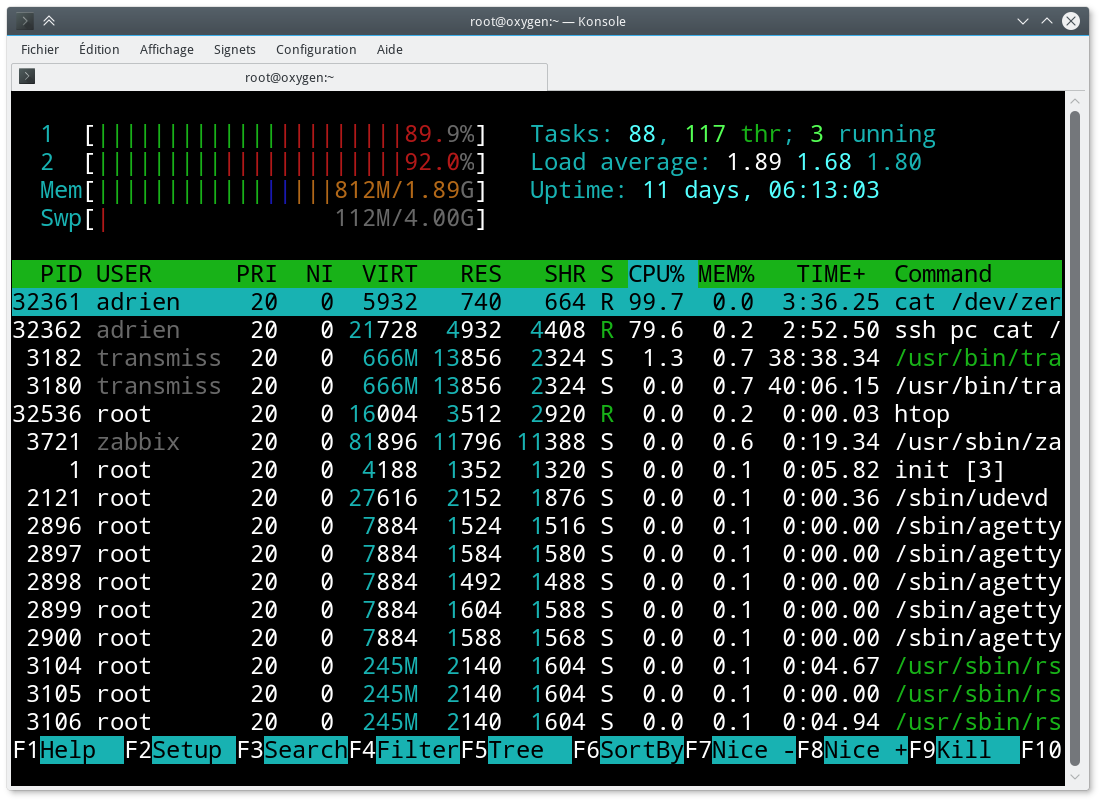Open the Fichier menu
The image size is (1102, 803).
point(40,49)
